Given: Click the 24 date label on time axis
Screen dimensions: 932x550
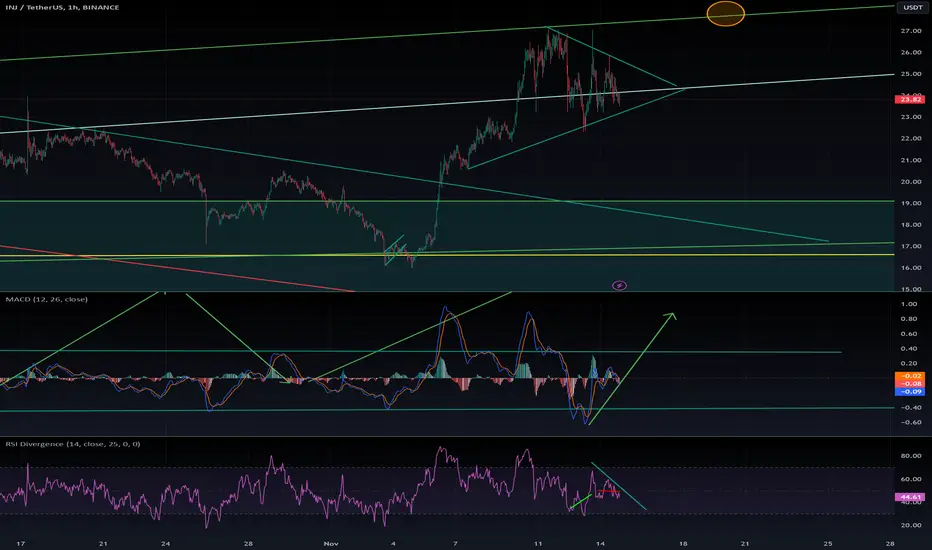Looking at the screenshot, I should pos(165,543).
